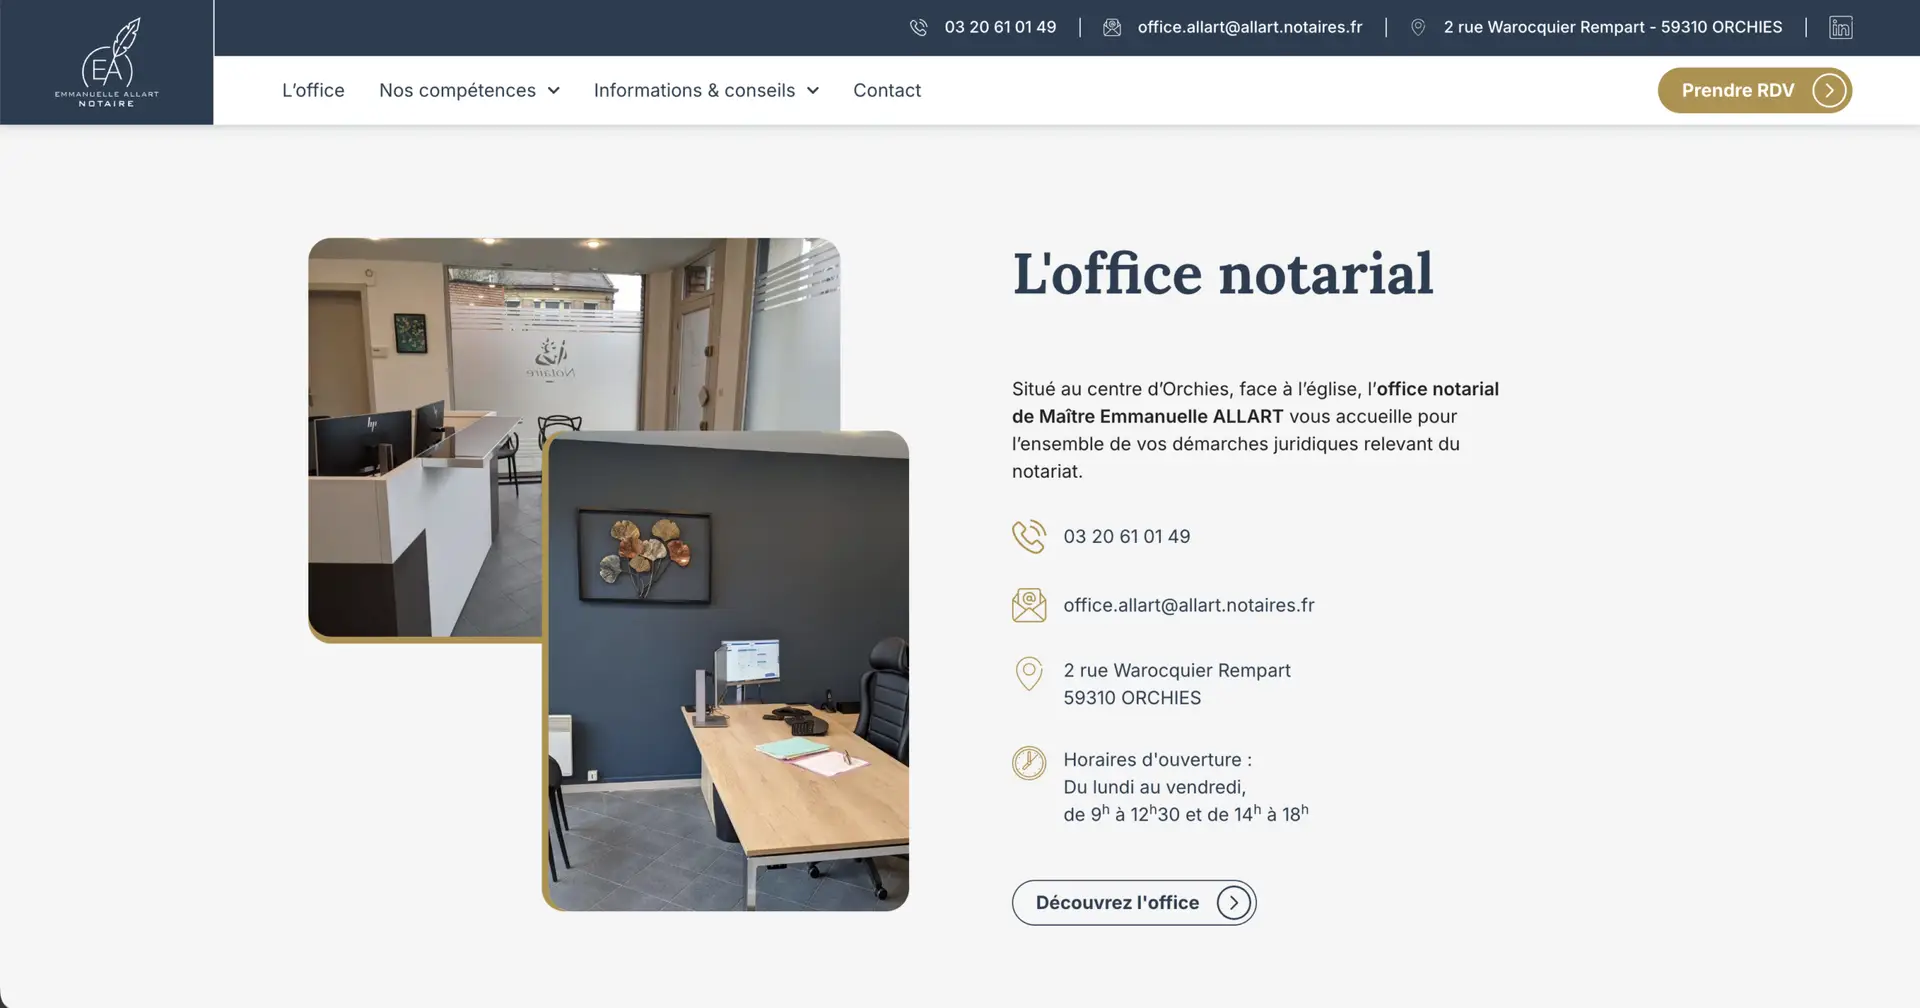Image resolution: width=1920 pixels, height=1008 pixels.
Task: Click the clock icon beside Horaires d'ouverture
Action: point(1029,763)
